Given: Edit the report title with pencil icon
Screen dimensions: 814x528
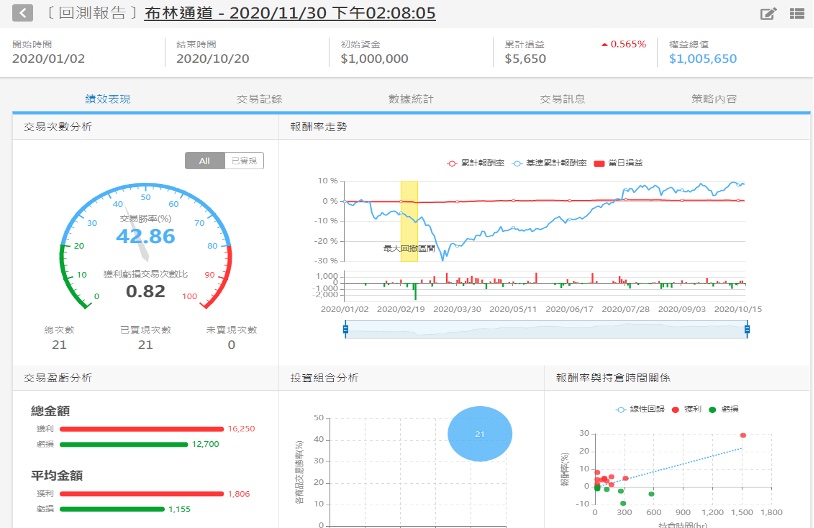Looking at the screenshot, I should click(x=768, y=13).
